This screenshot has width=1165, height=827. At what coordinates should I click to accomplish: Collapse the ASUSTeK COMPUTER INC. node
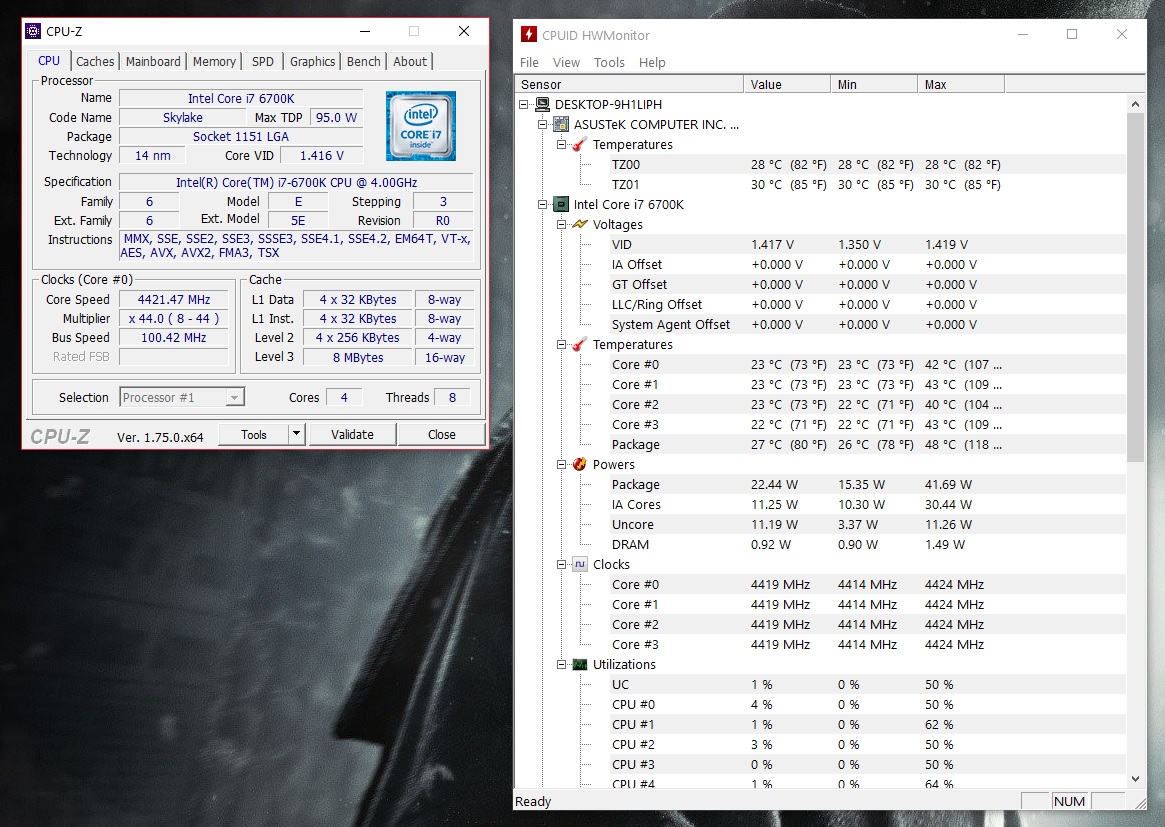542,125
